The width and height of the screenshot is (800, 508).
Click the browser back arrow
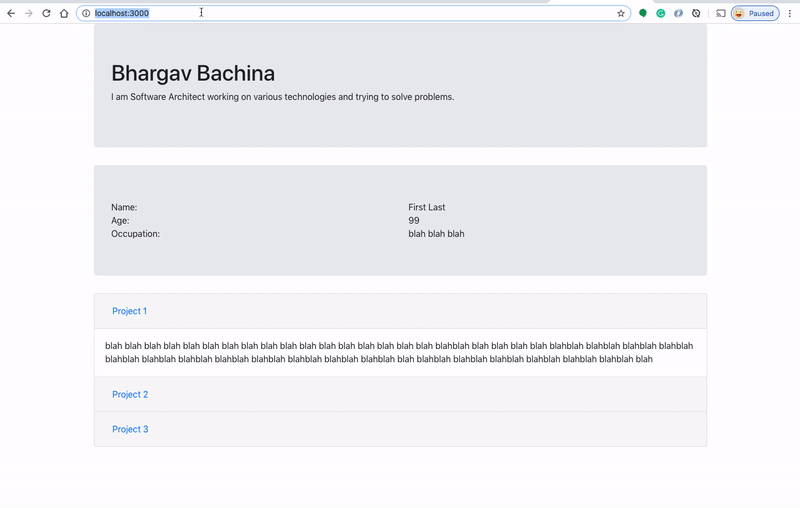point(11,13)
